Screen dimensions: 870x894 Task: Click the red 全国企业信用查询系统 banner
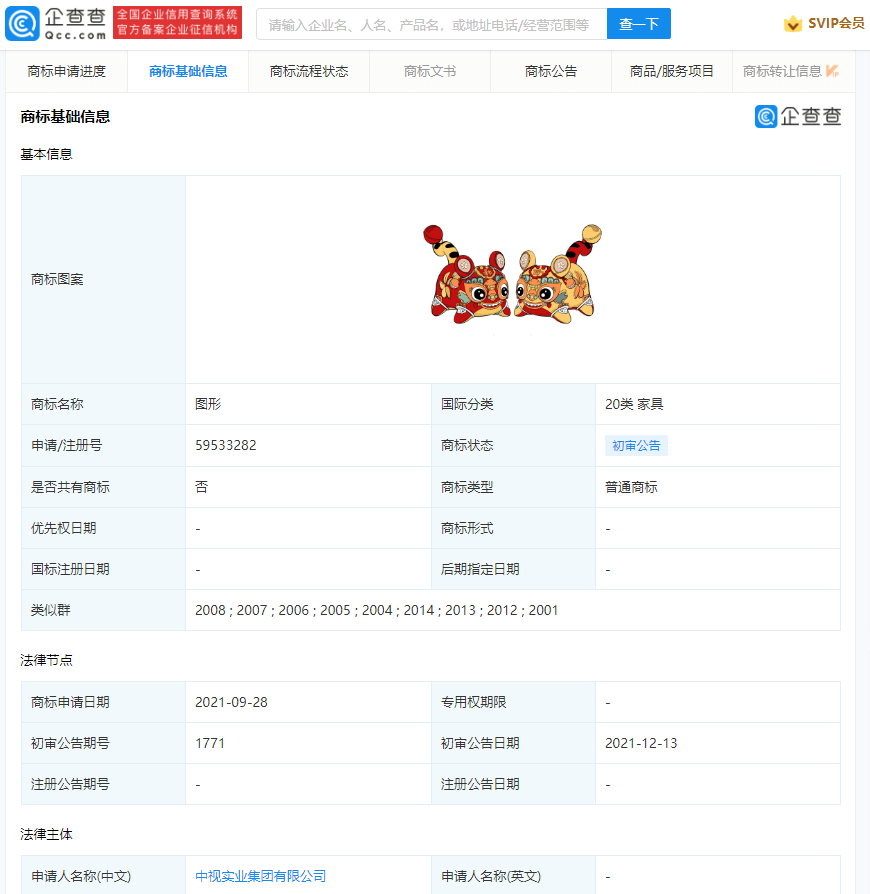coord(177,23)
